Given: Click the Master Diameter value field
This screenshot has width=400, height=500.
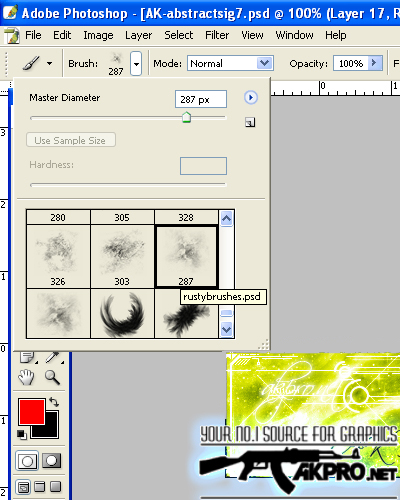Looking at the screenshot, I should (201, 99).
